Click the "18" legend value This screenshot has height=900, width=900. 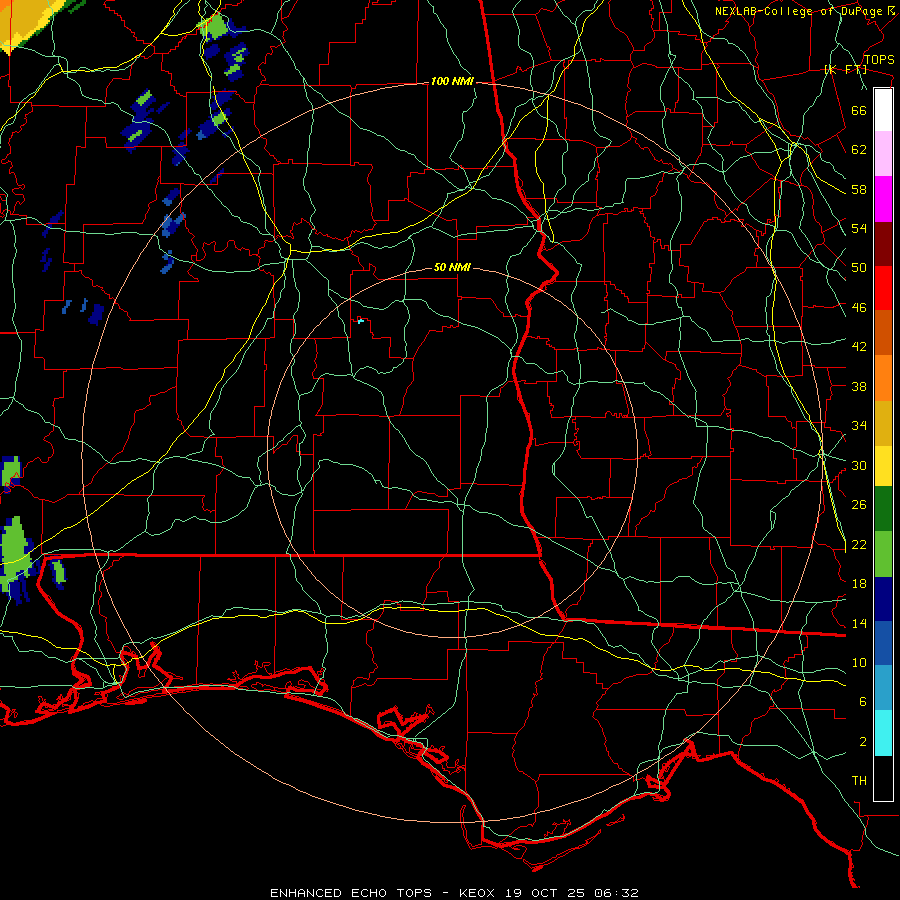coord(859,584)
